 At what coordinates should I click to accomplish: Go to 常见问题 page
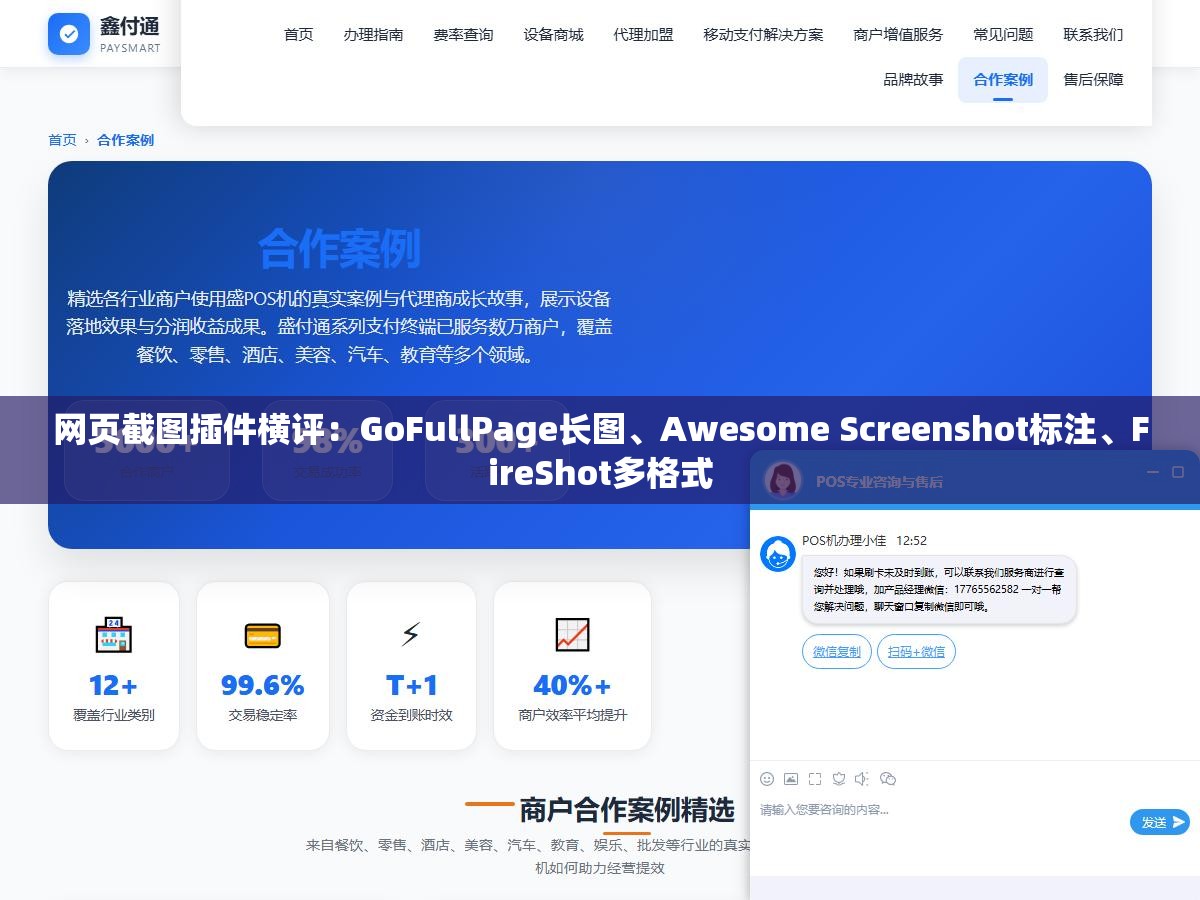1003,34
